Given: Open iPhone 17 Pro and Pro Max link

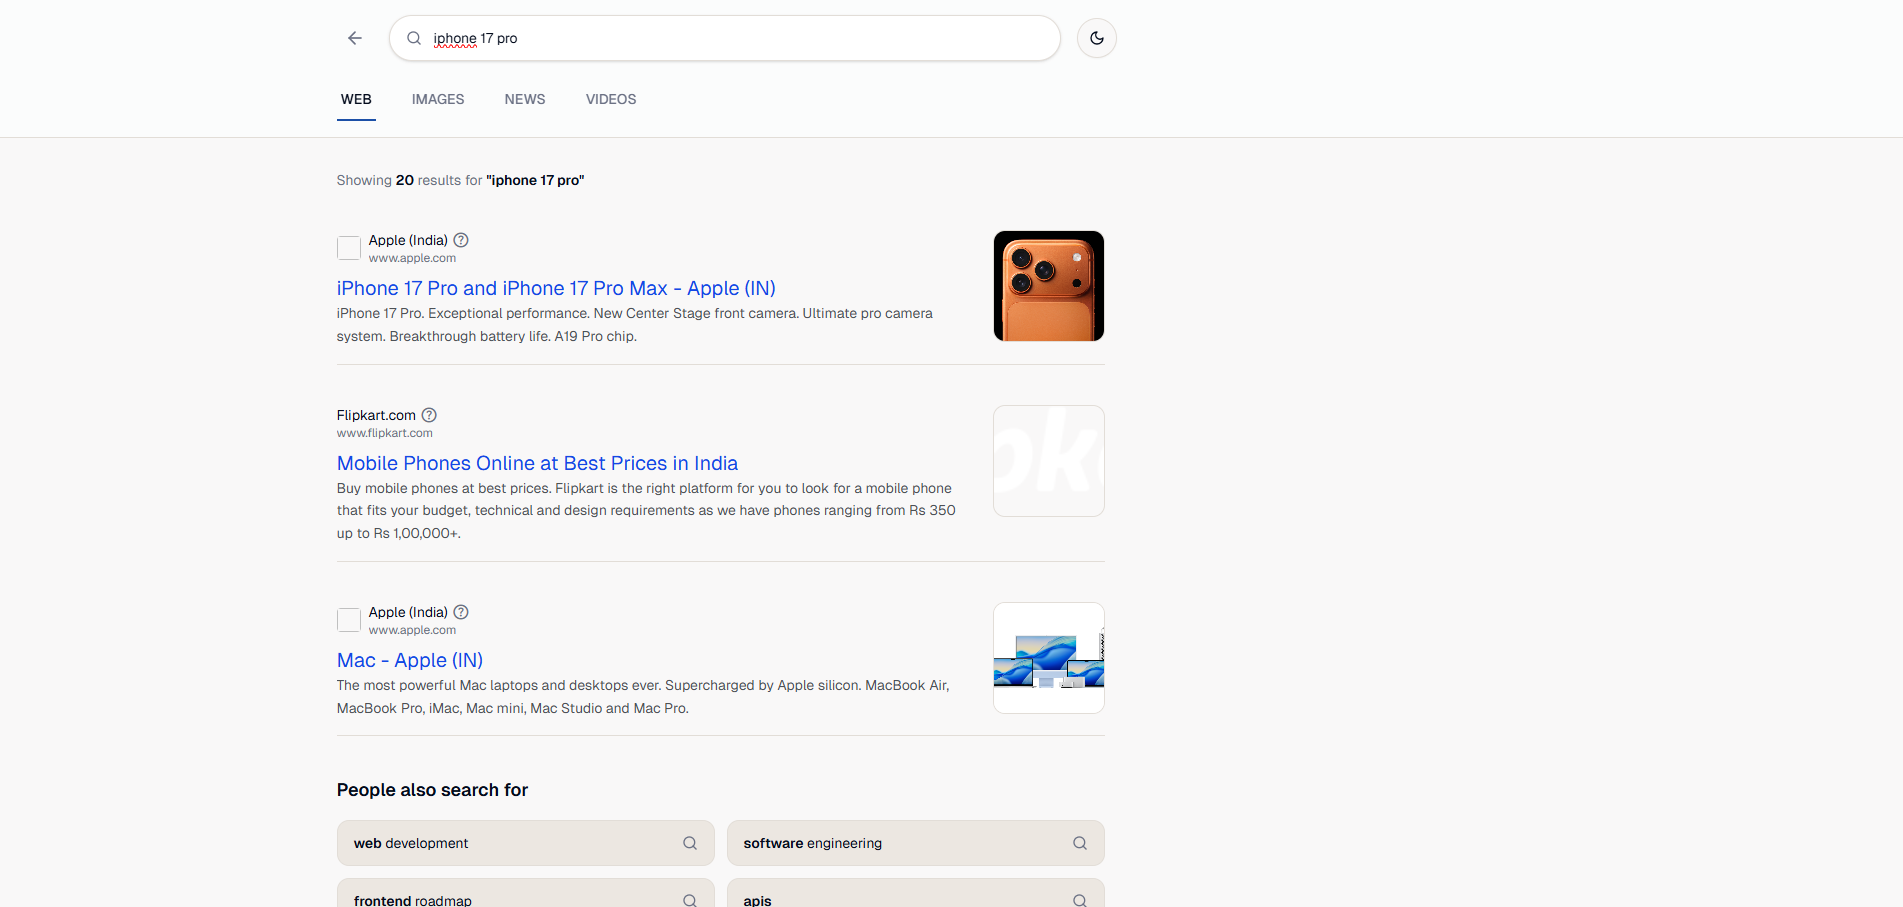Looking at the screenshot, I should pos(556,288).
